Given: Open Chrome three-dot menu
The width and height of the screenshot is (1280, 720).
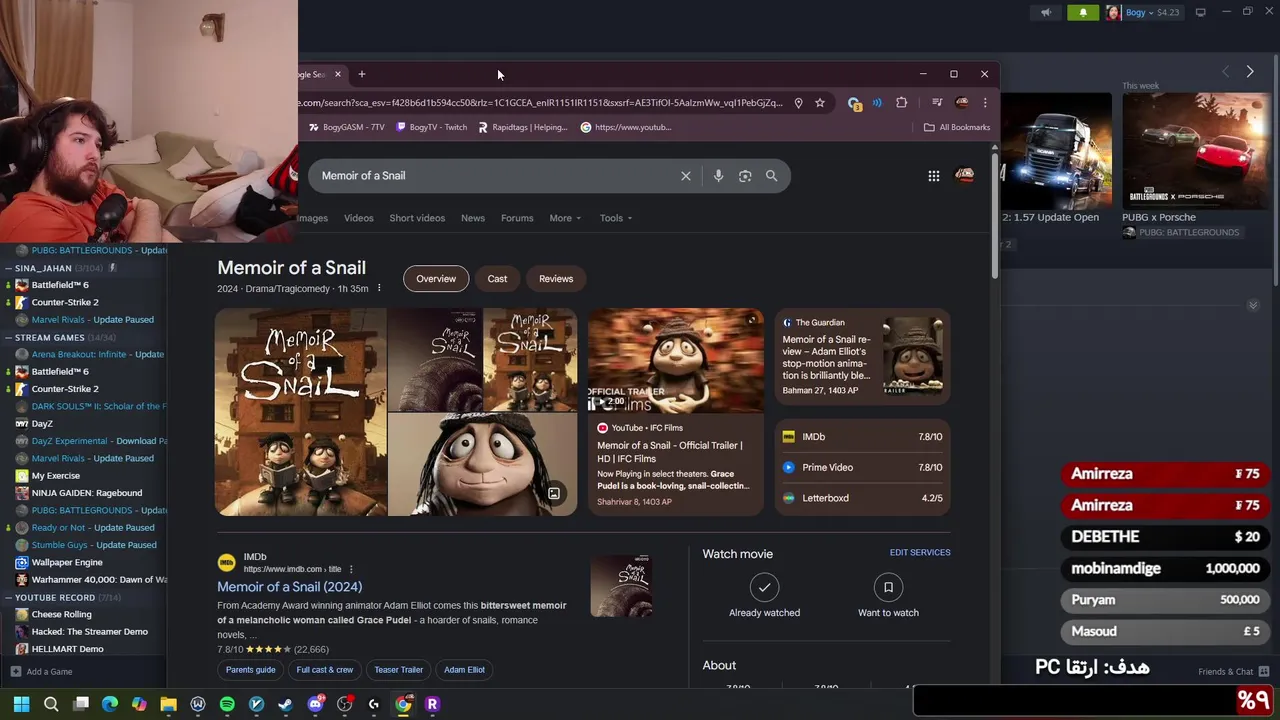Looking at the screenshot, I should [x=985, y=103].
